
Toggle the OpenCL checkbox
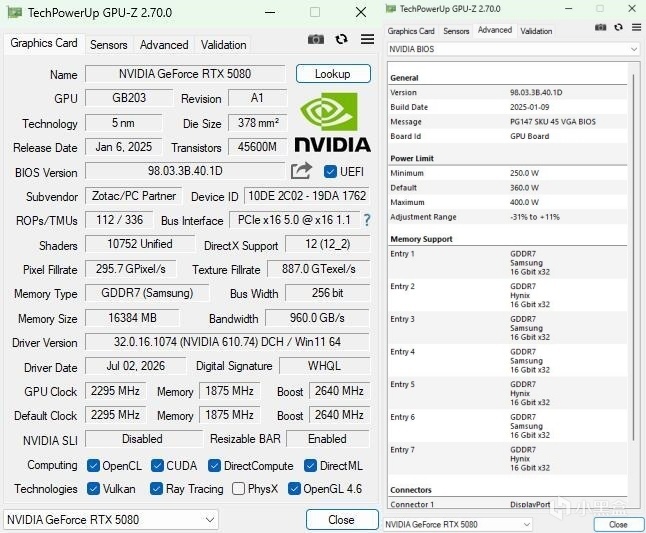coord(93,465)
